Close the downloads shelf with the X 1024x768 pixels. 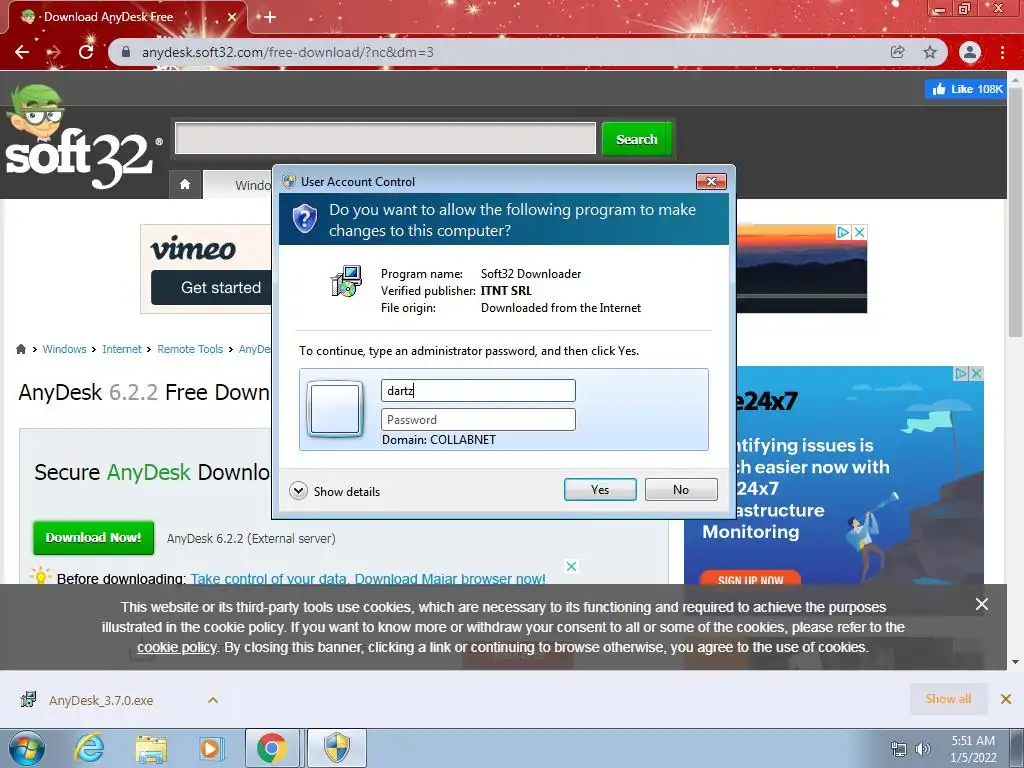click(1006, 699)
